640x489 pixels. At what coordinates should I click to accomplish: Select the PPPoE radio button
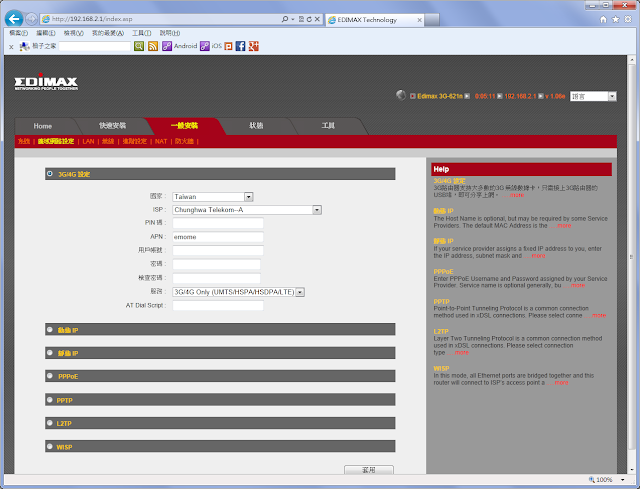pos(50,376)
